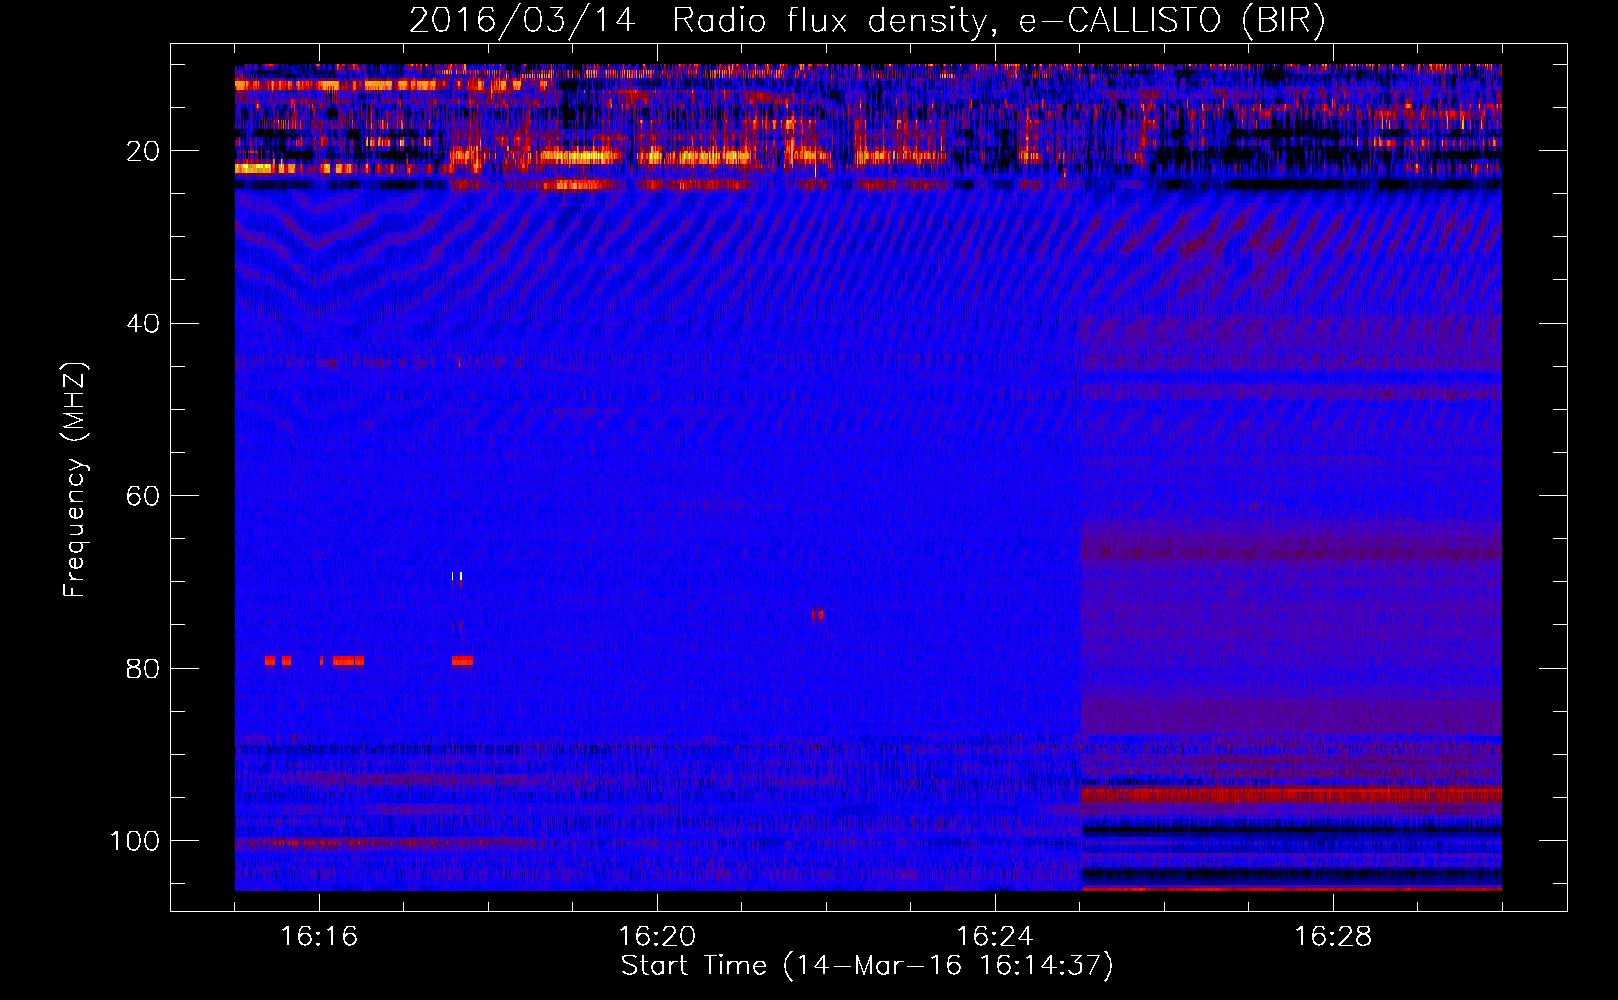1618x1000 pixels.
Task: Click the 40 frequency tick label
Action: (x=143, y=324)
